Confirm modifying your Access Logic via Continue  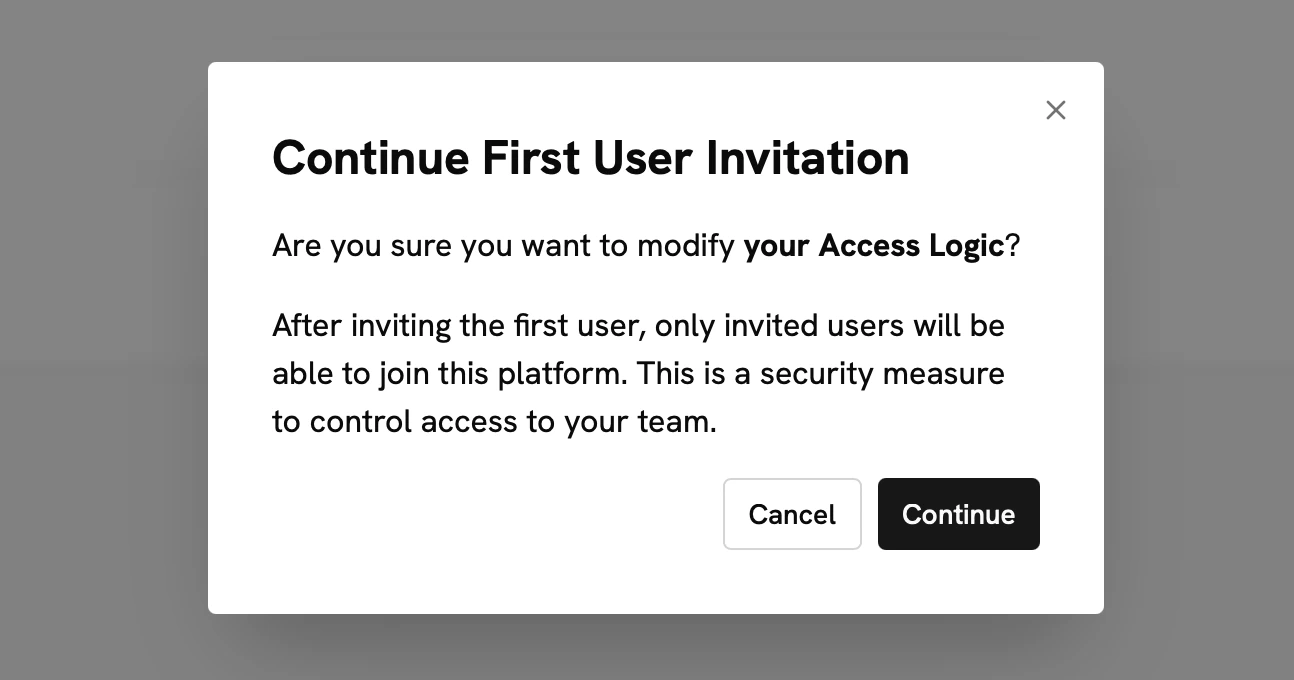point(958,514)
